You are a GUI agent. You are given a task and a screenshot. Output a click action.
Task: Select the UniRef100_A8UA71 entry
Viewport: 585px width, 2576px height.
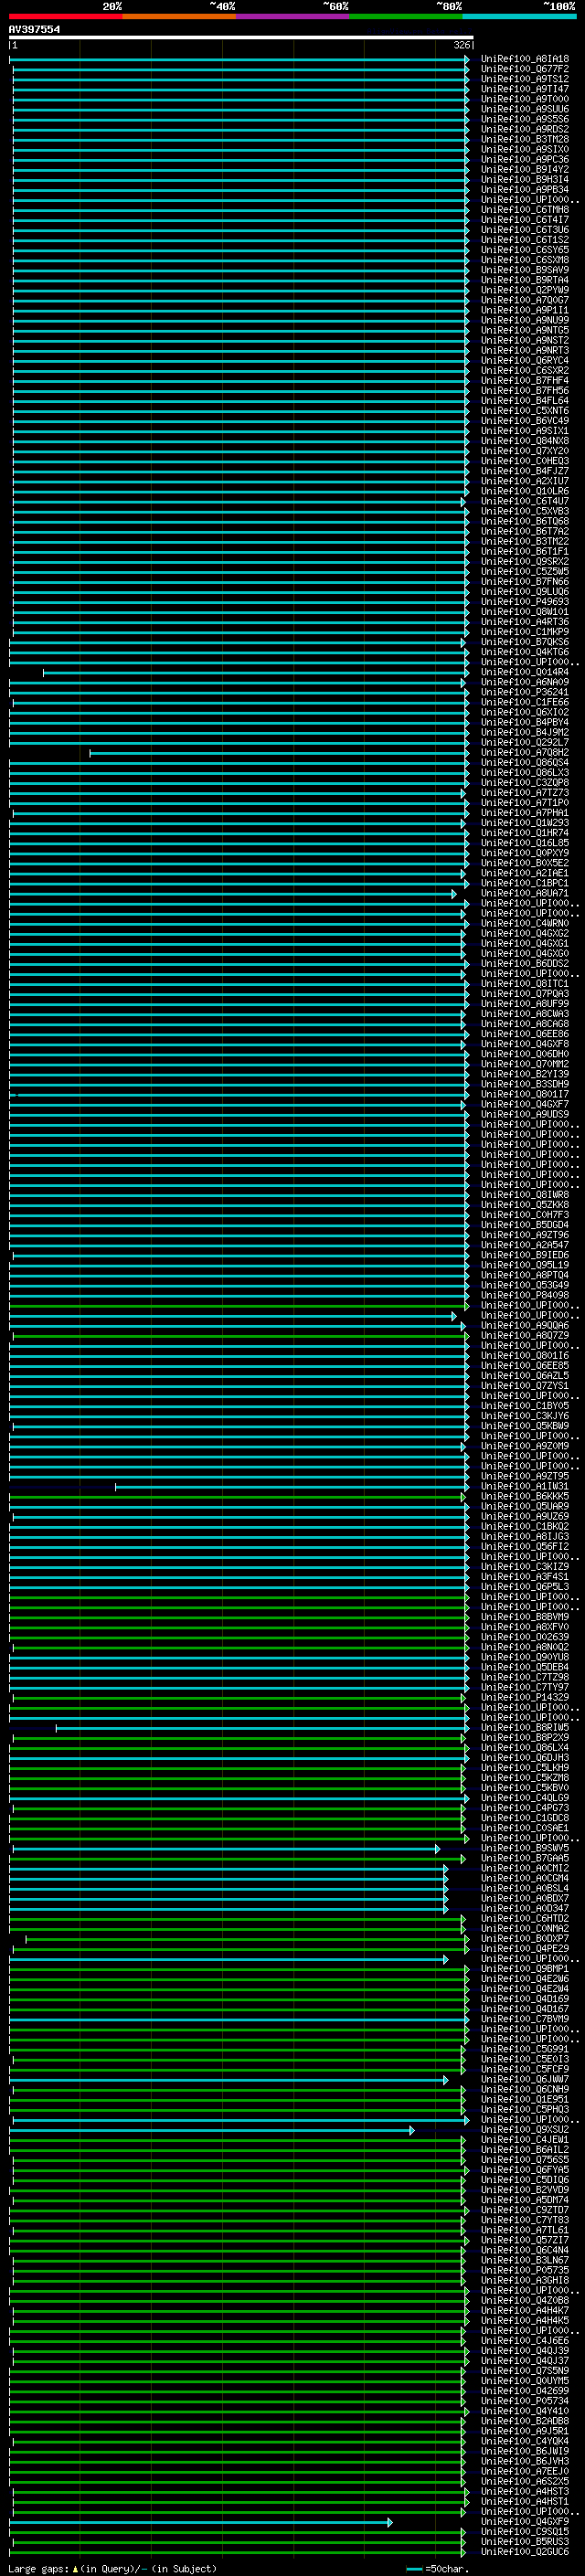coord(525,893)
